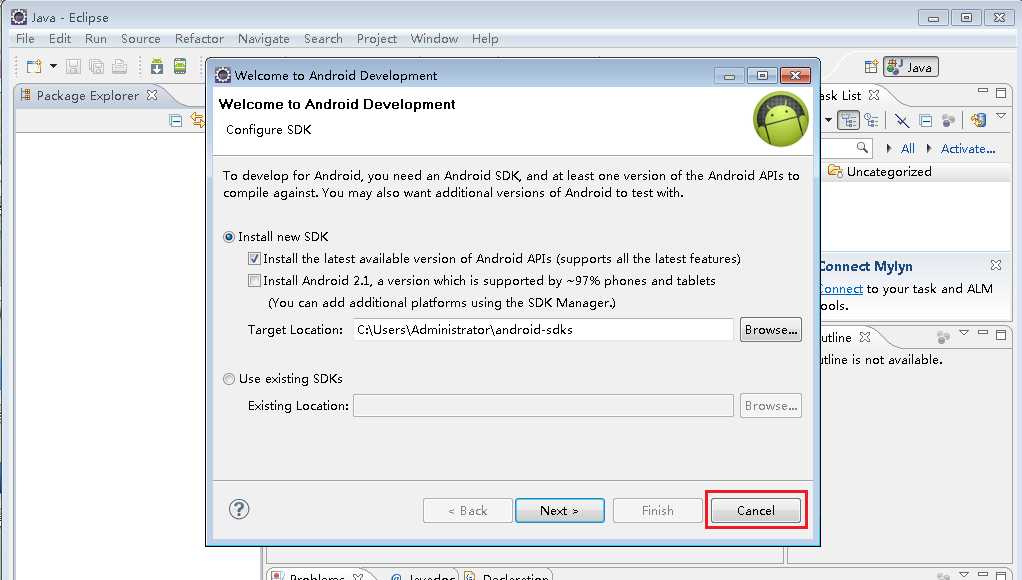Select the Uncategorized folder in Task List
This screenshot has height=580, width=1022.
pos(879,171)
